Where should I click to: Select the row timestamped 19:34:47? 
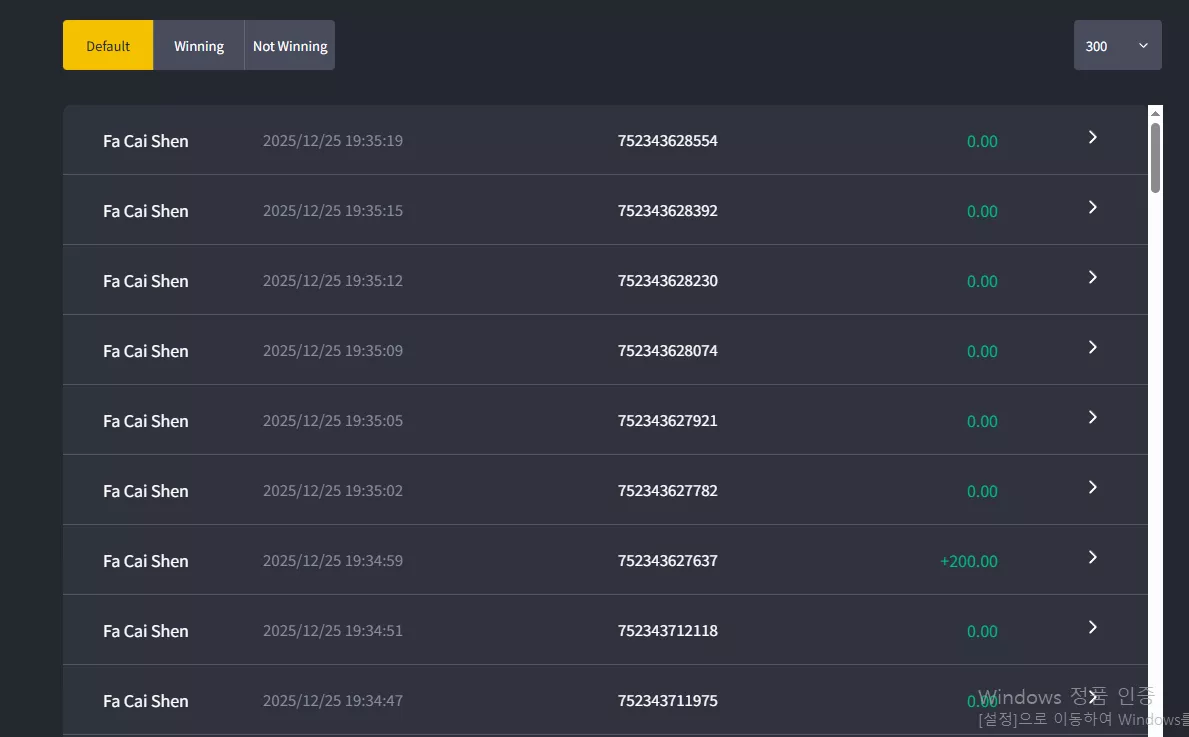(x=605, y=700)
